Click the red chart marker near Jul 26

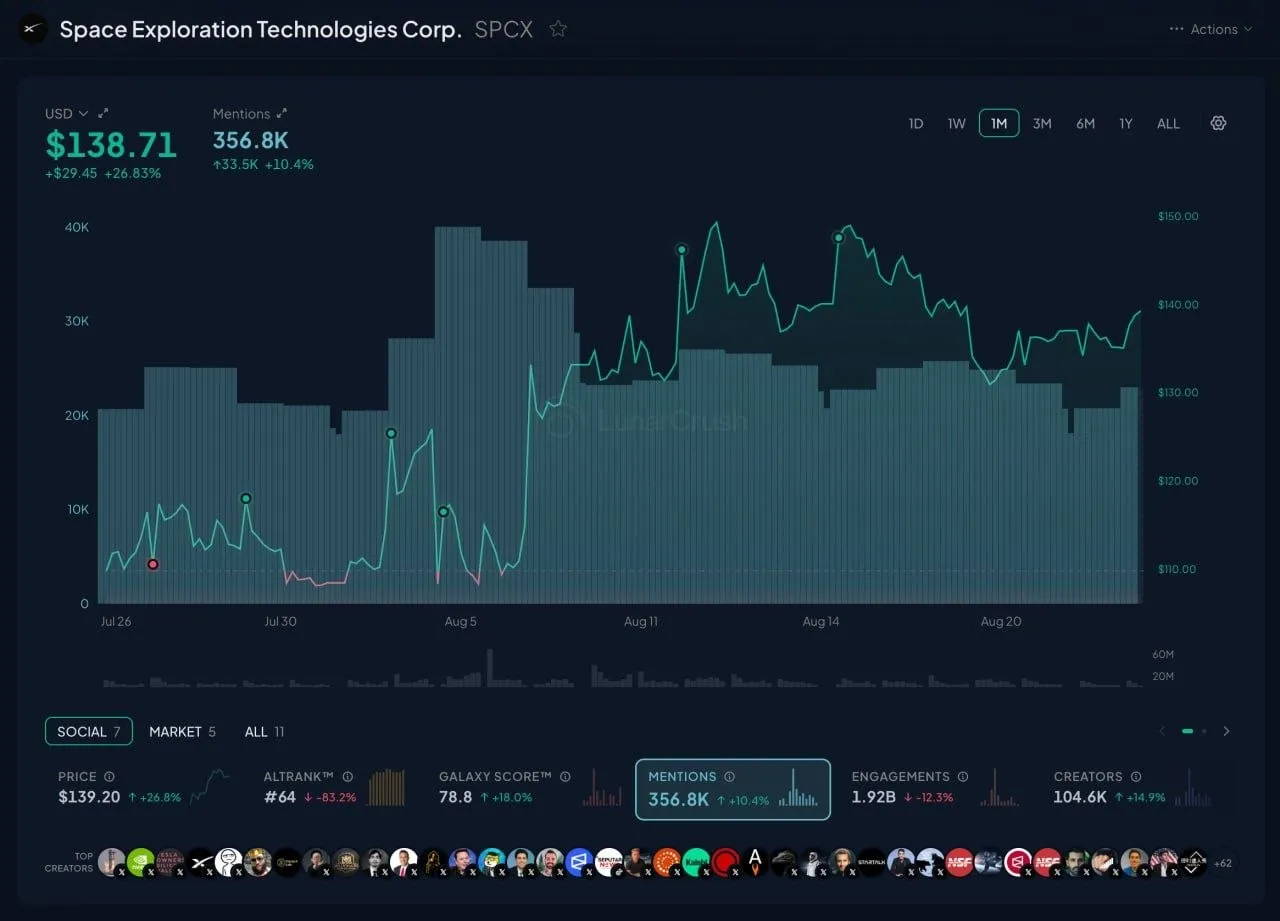coord(153,564)
